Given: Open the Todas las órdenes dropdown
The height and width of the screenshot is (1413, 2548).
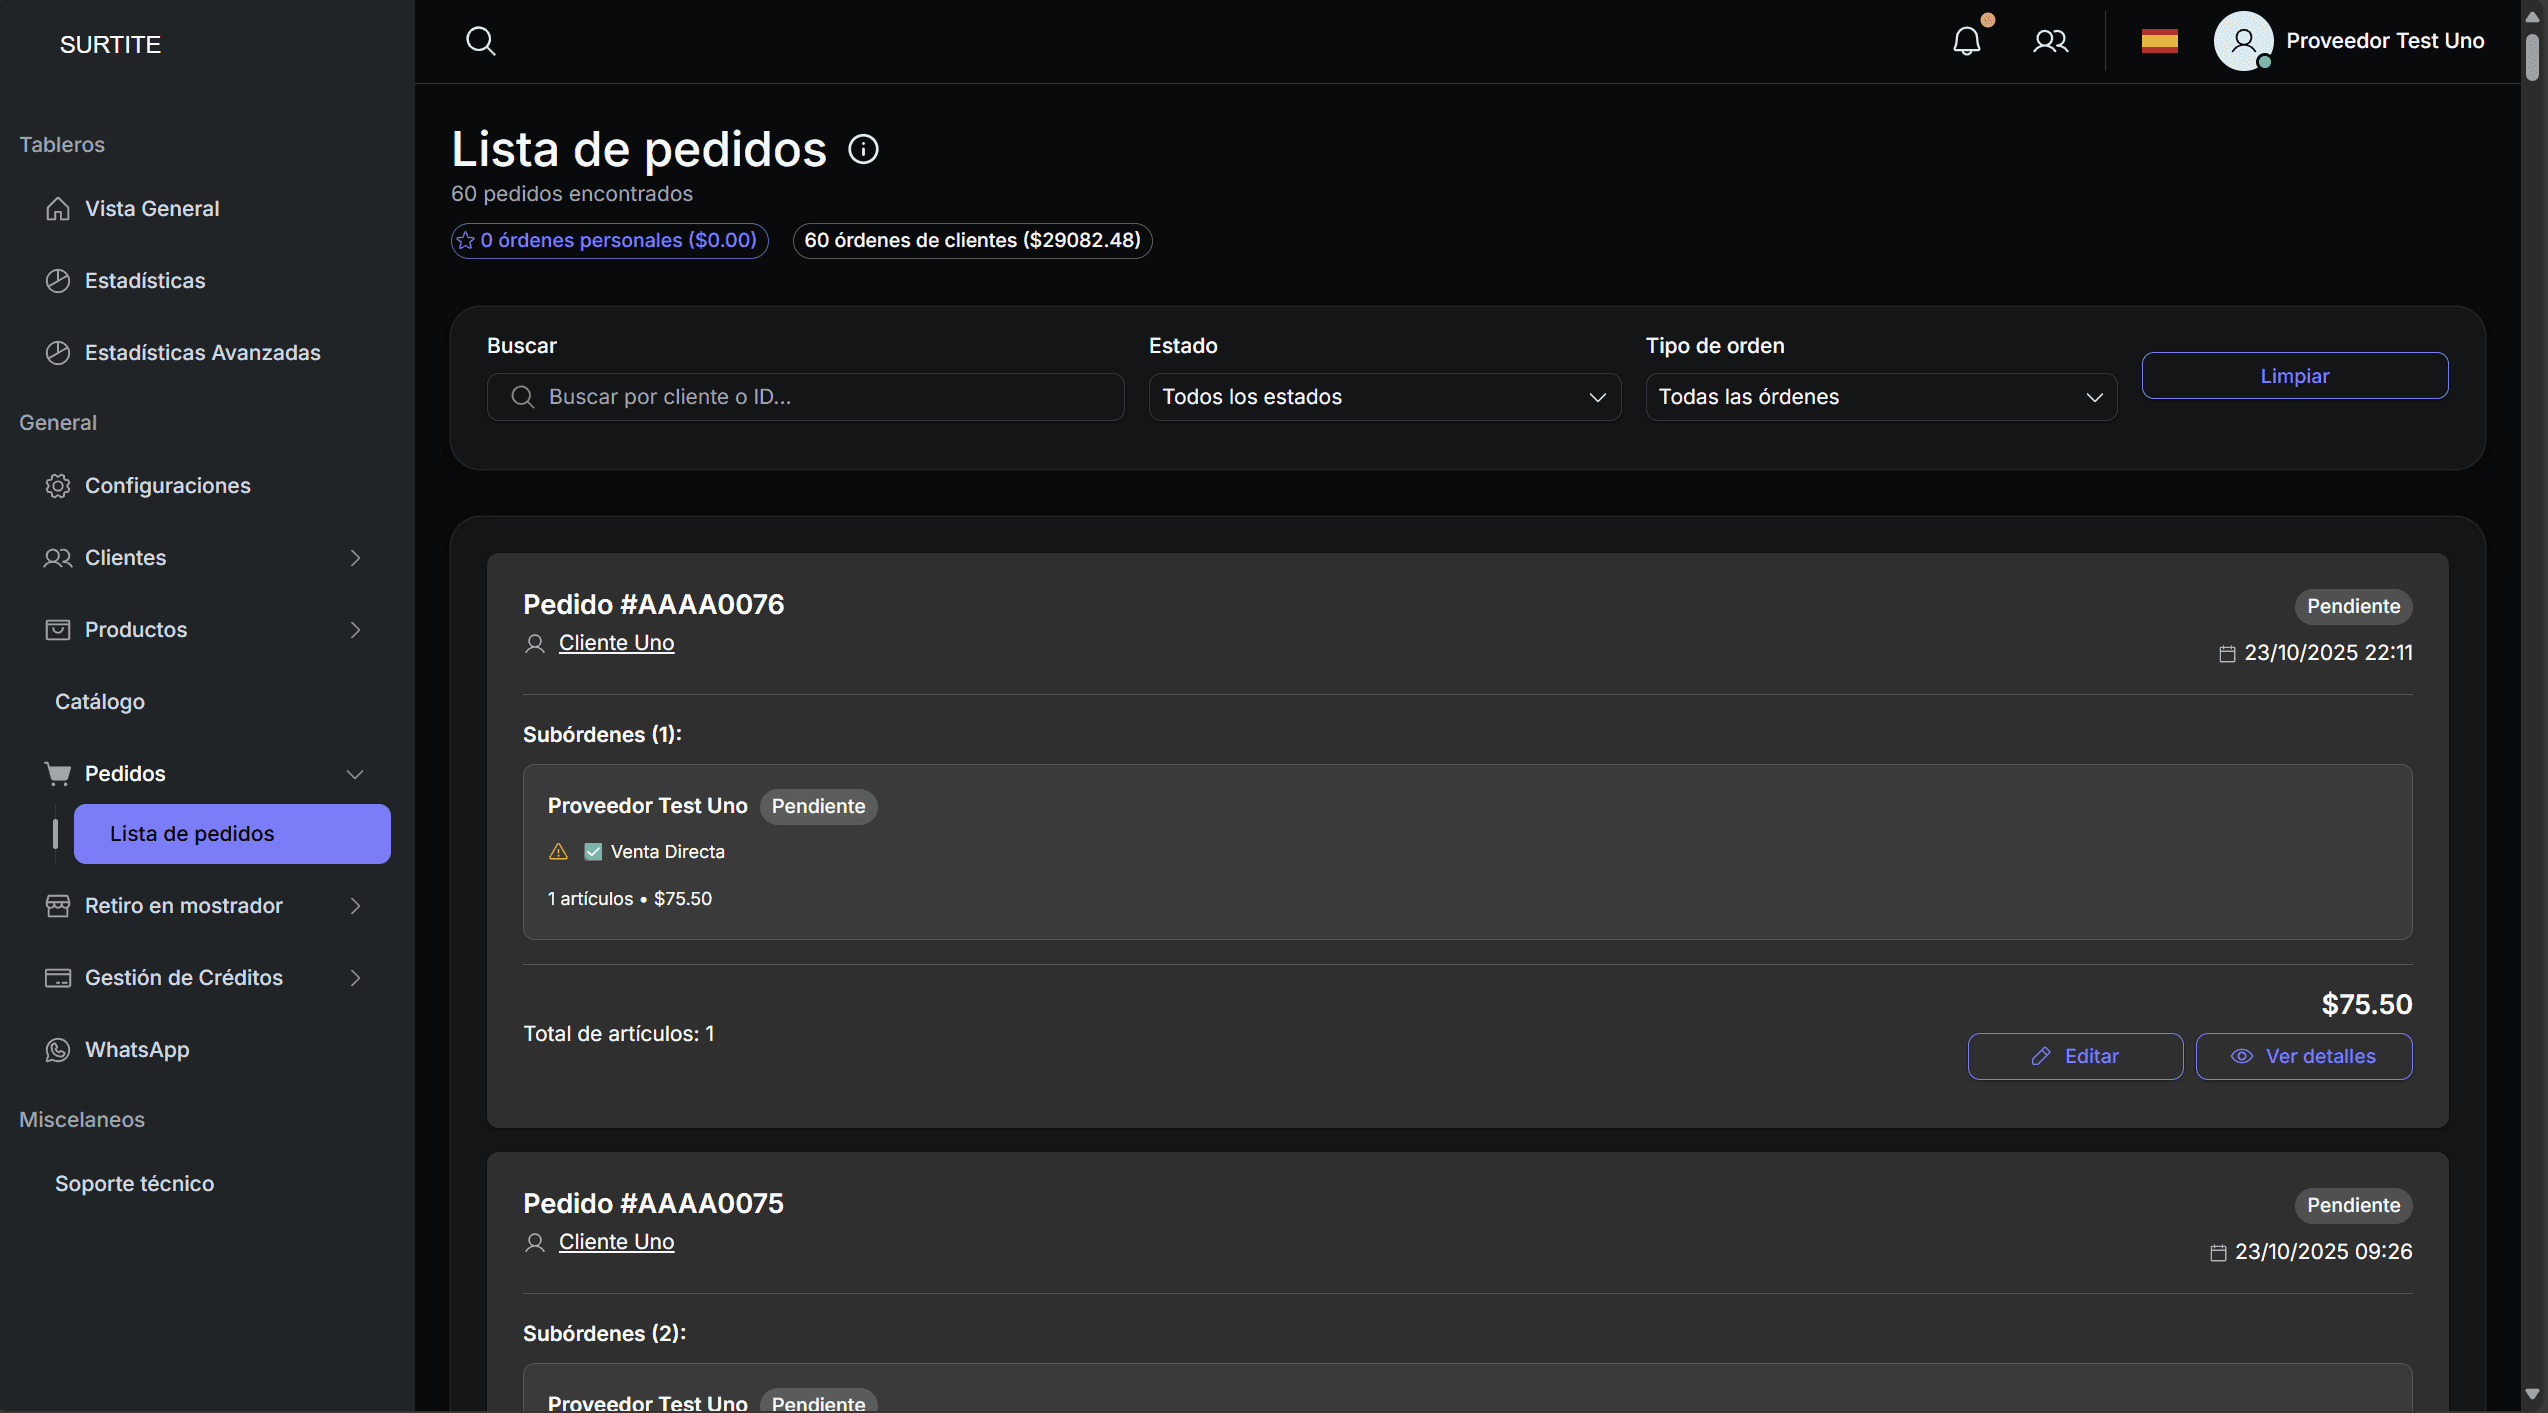Looking at the screenshot, I should coord(1880,397).
